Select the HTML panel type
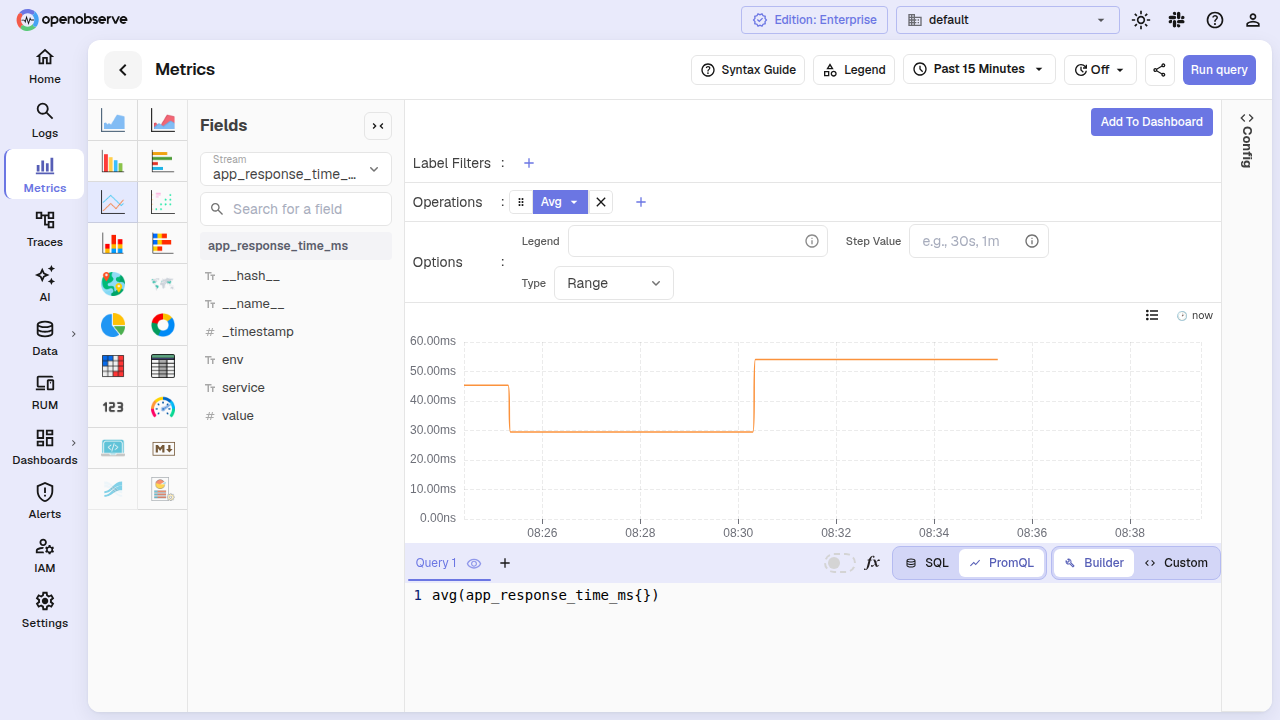 point(113,448)
